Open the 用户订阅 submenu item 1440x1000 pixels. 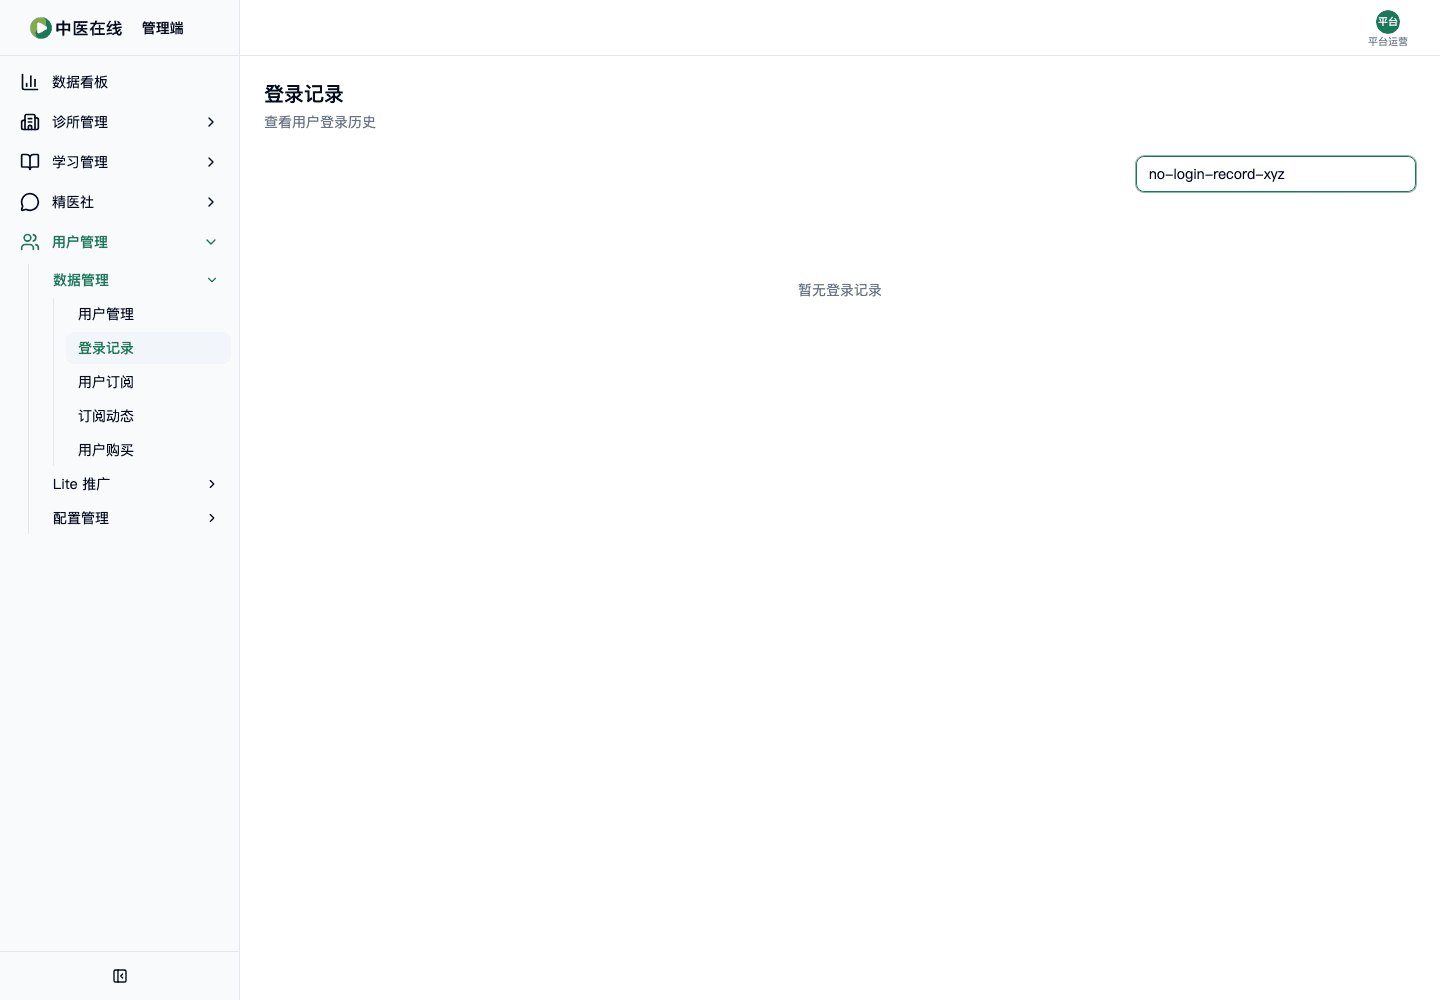point(148,382)
